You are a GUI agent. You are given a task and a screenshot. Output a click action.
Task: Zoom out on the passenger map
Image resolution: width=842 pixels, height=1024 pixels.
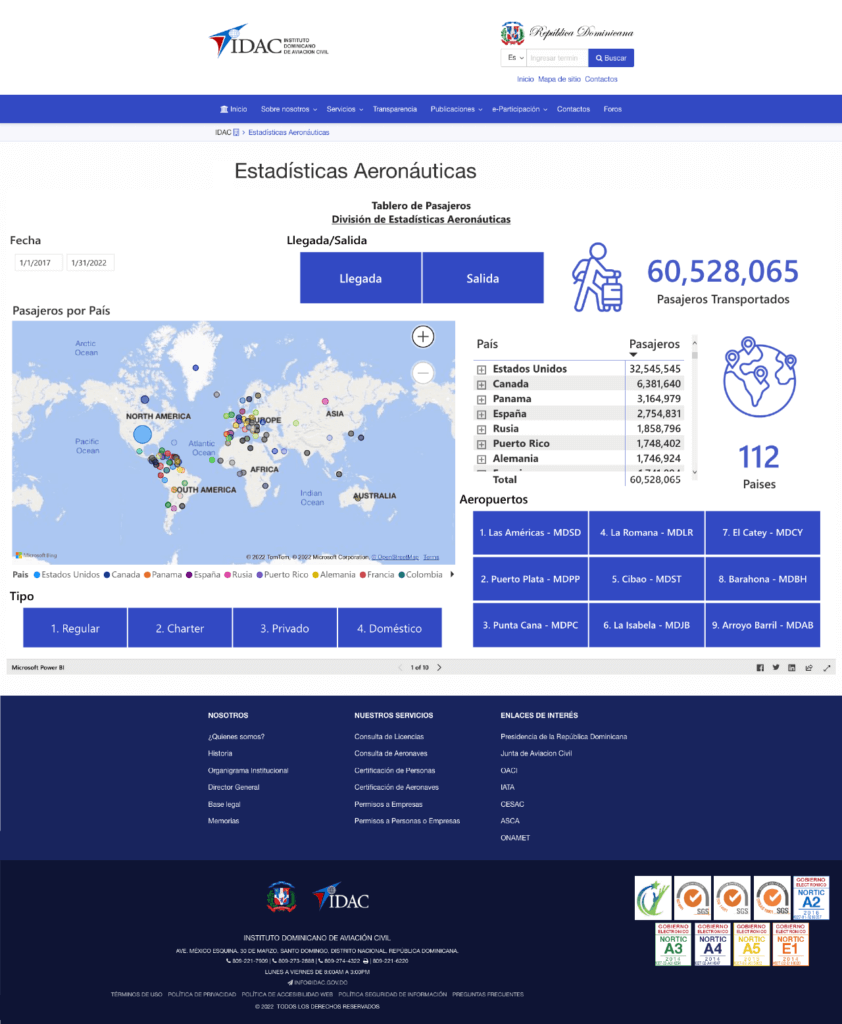[x=423, y=373]
